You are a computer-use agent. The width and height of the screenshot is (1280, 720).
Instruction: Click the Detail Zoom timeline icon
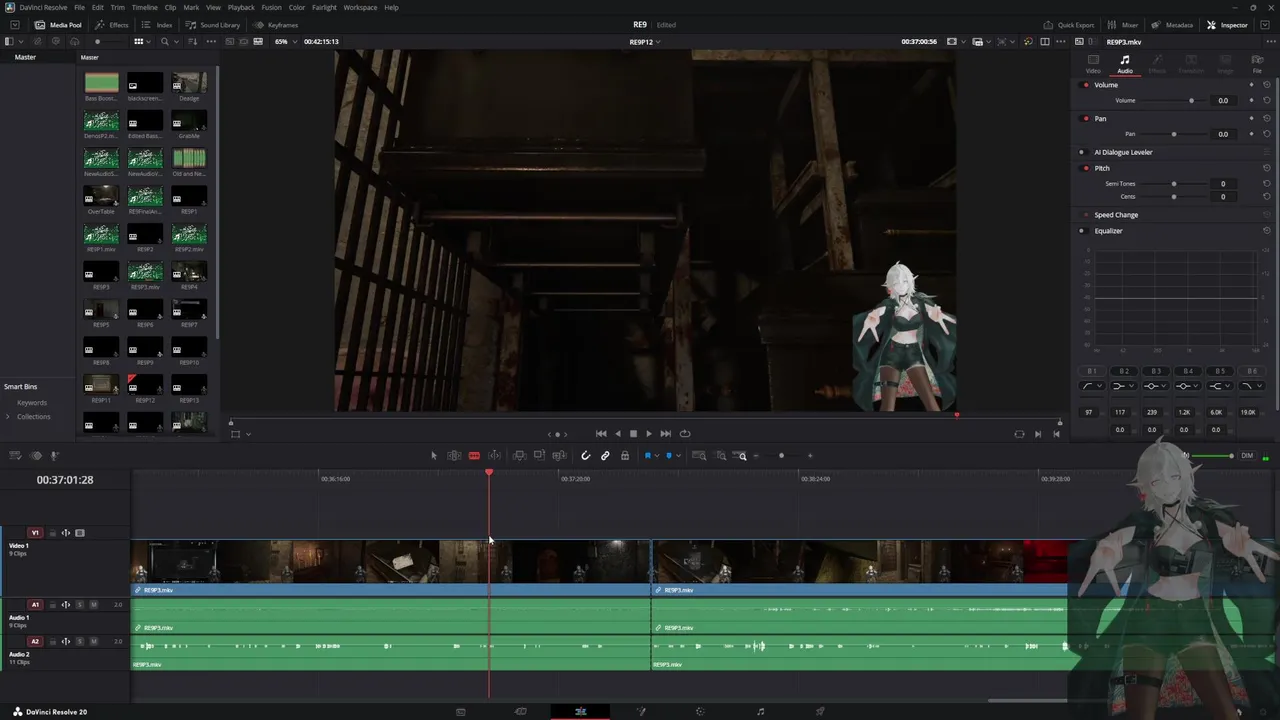(721, 456)
